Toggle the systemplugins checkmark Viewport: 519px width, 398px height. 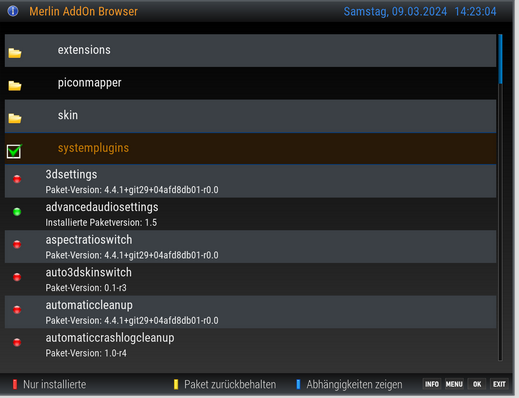click(x=14, y=151)
